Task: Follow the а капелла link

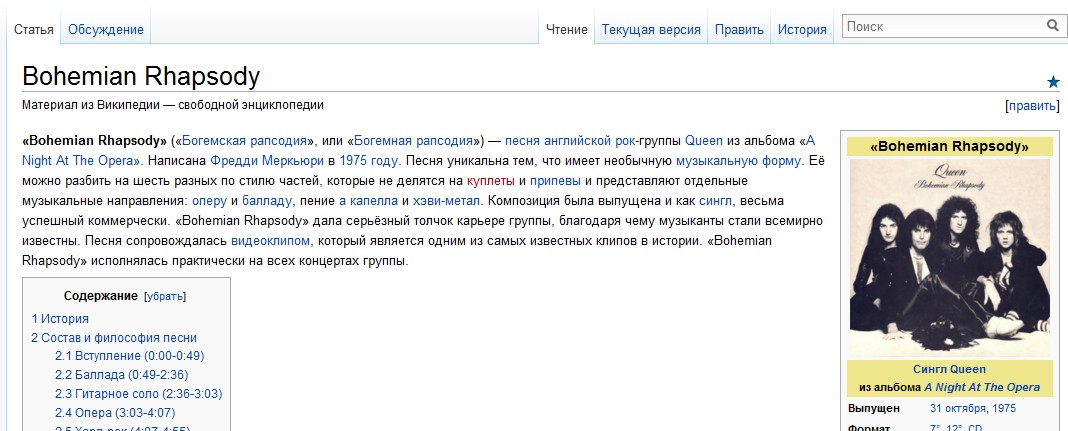Action: [368, 202]
